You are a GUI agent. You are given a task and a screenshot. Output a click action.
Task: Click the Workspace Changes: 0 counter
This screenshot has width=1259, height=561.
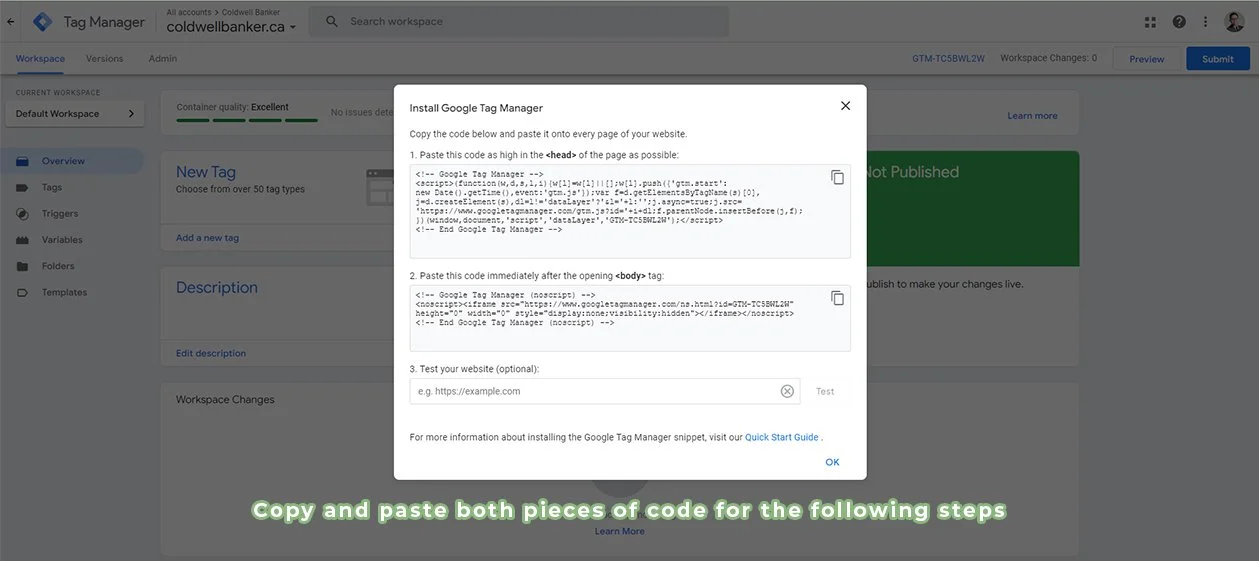click(x=1049, y=58)
